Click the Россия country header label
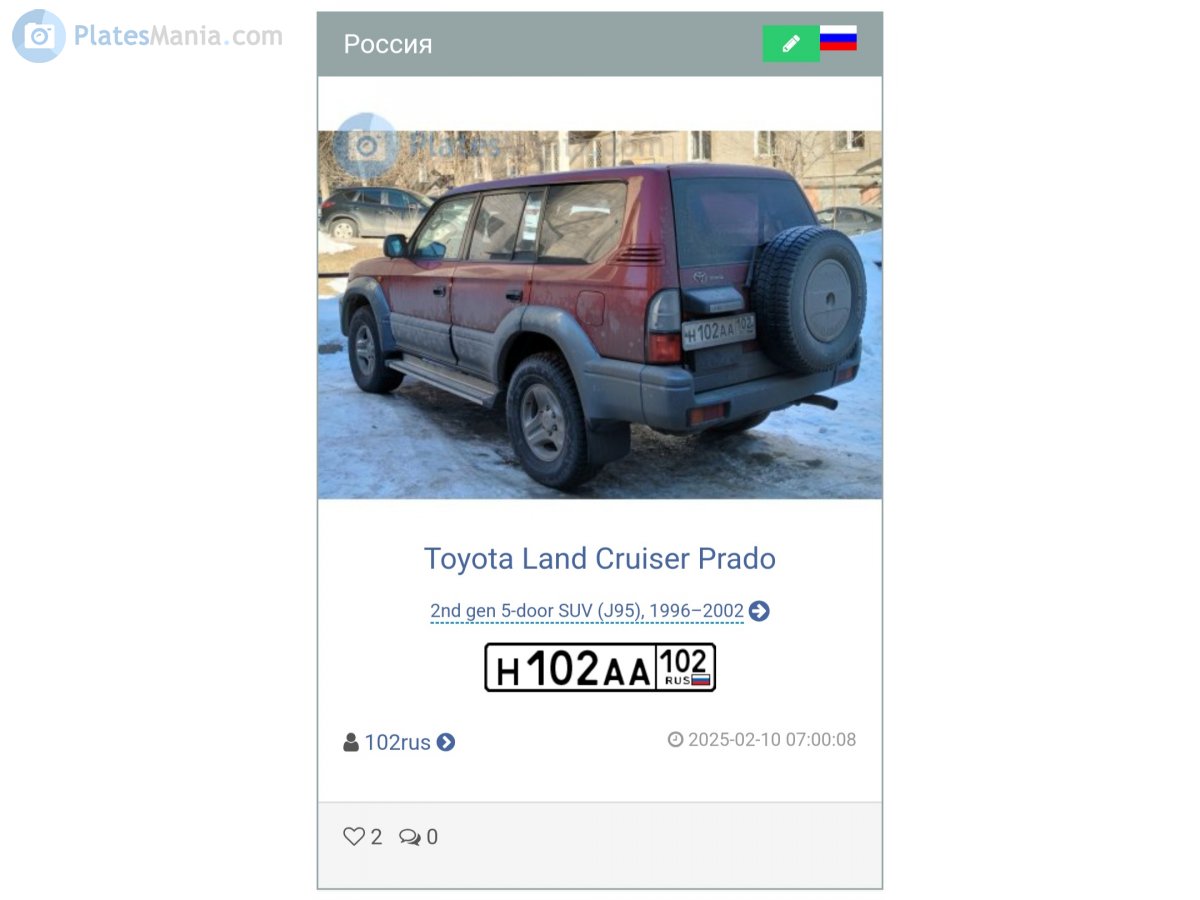Image resolution: width=1200 pixels, height=900 pixels. point(388,44)
